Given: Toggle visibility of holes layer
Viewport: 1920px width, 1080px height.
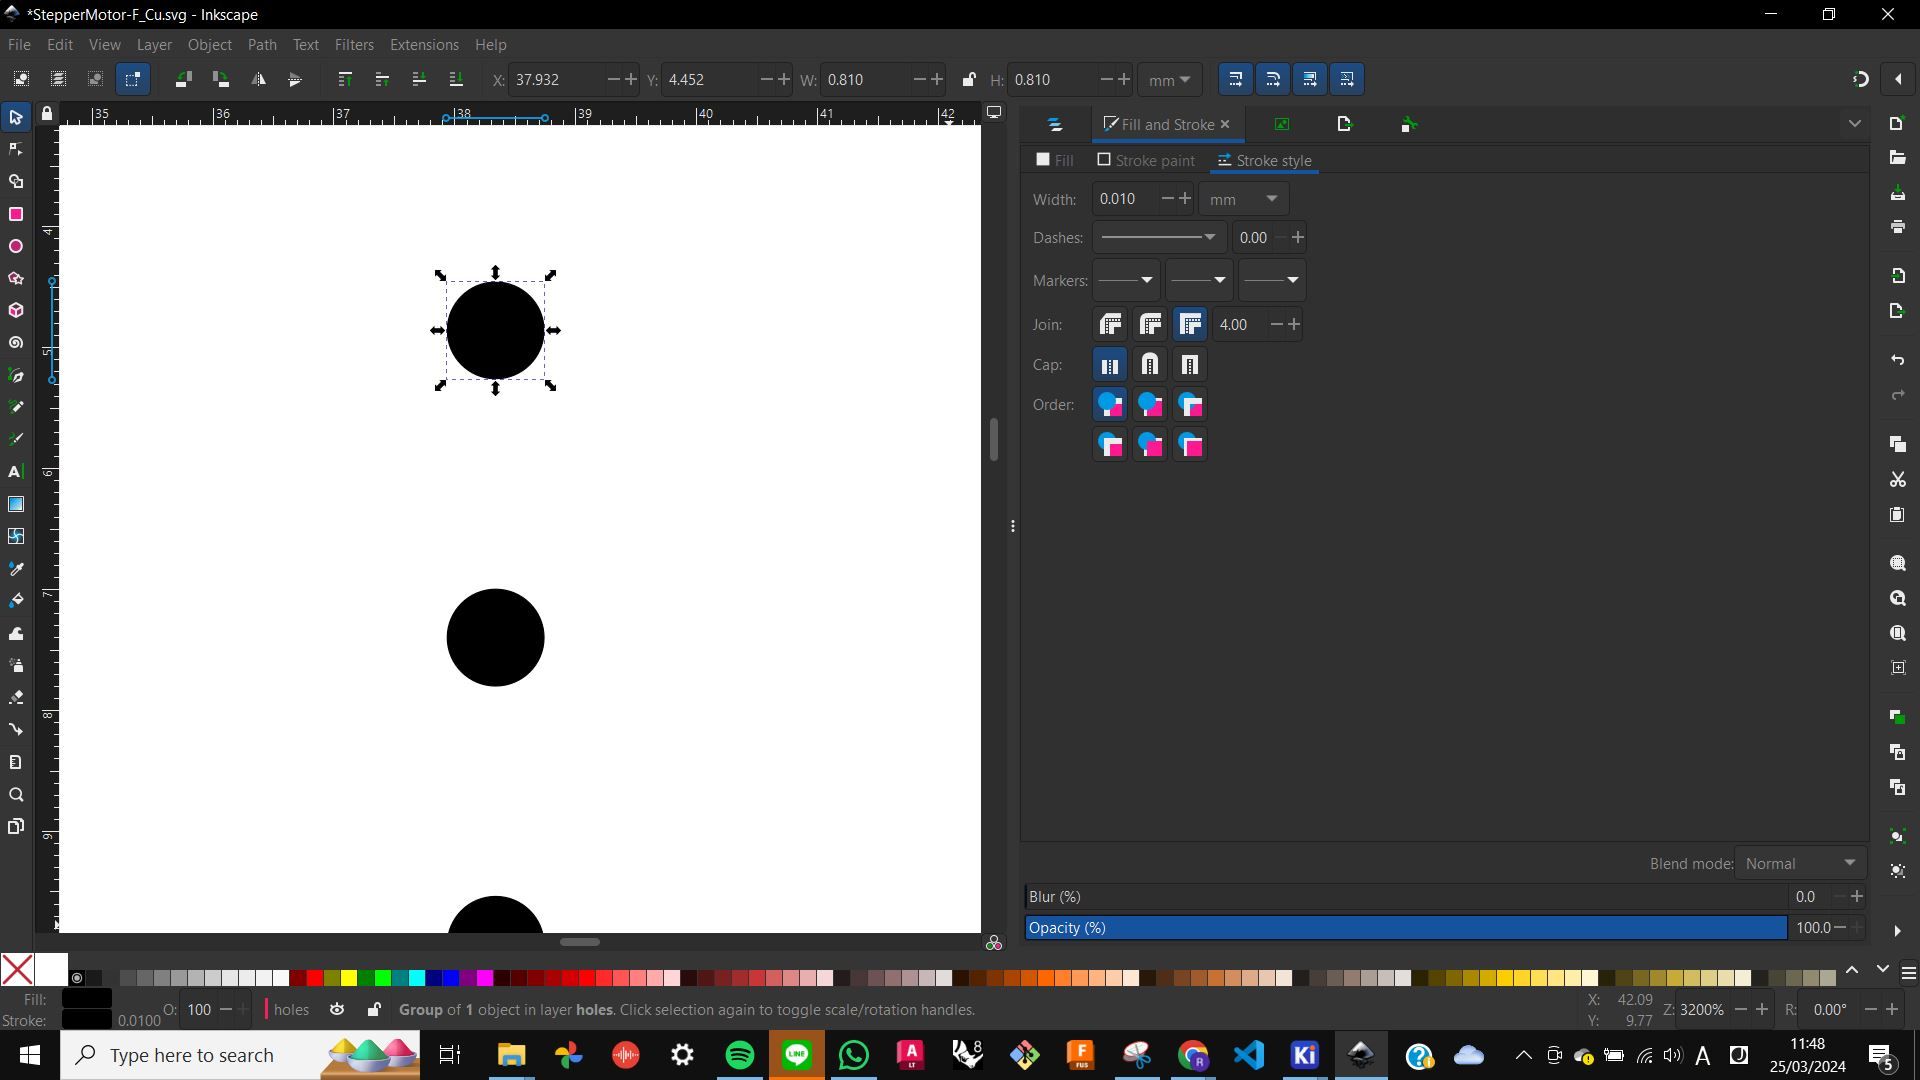Looking at the screenshot, I should click(337, 1010).
